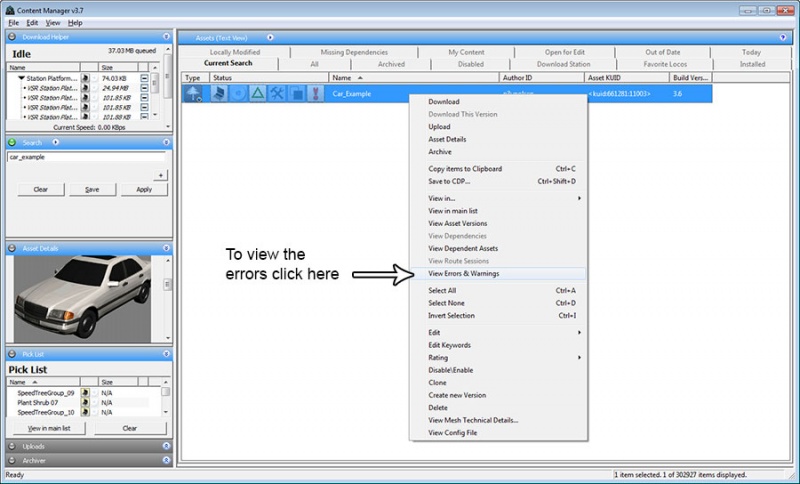Choose Delete from the context menu
The height and width of the screenshot is (484, 800).
coord(499,408)
